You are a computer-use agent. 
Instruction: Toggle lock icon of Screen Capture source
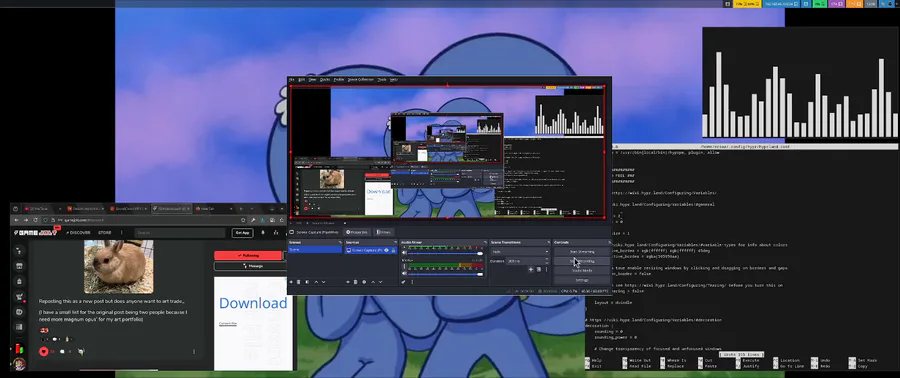pyautogui.click(x=393, y=250)
